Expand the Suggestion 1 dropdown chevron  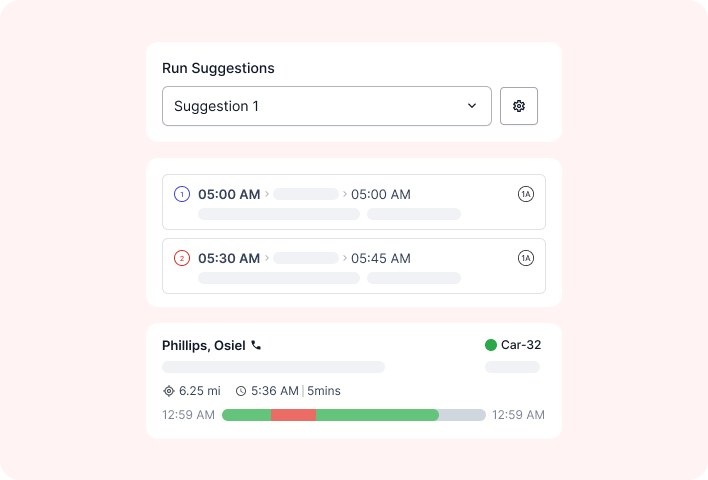(x=472, y=106)
